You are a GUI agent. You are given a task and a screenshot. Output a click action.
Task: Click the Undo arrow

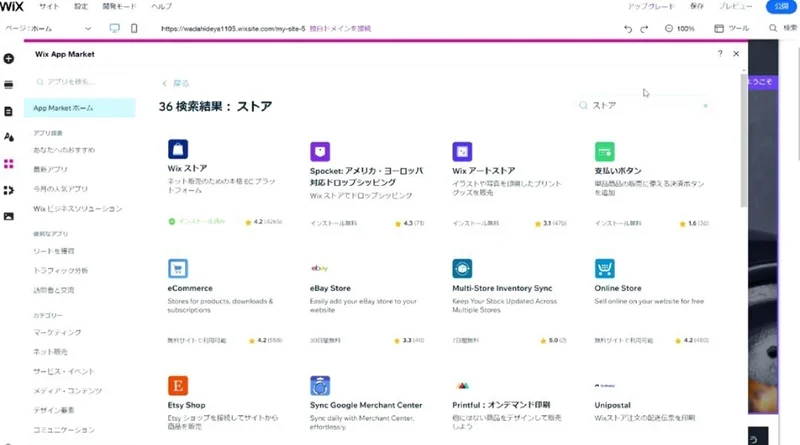click(x=628, y=29)
